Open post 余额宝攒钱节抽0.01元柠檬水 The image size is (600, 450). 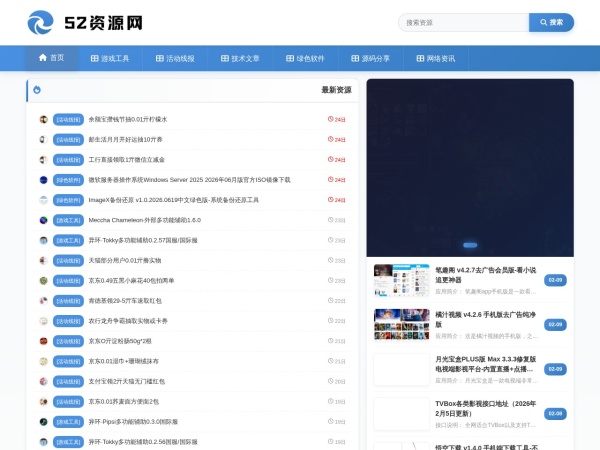click(x=128, y=119)
